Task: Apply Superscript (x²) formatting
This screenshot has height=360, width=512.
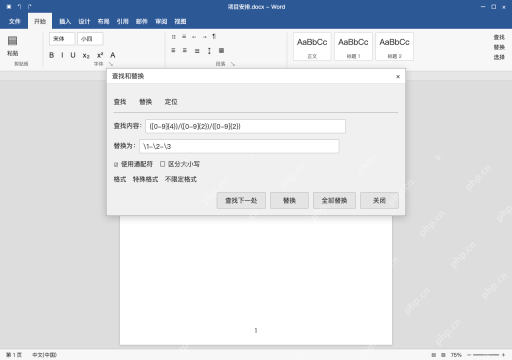Action: point(100,55)
